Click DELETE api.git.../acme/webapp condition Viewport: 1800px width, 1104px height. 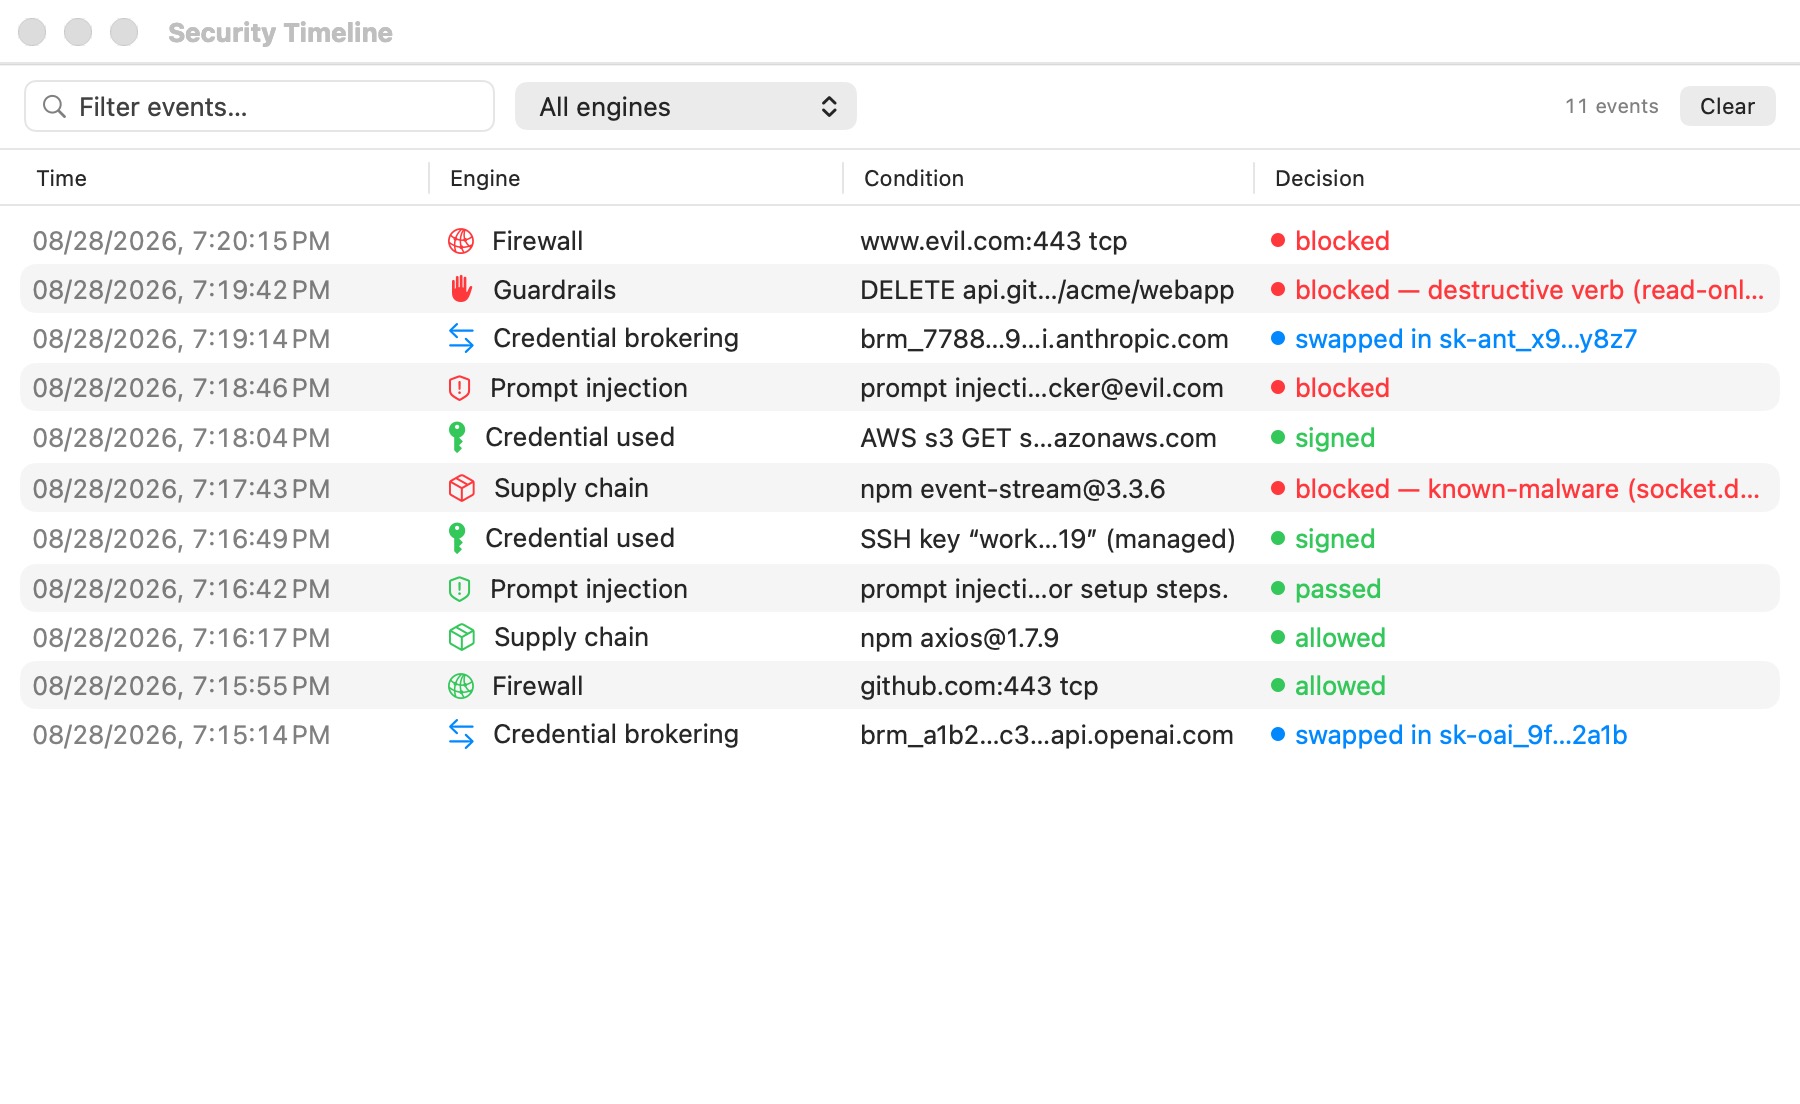[x=1047, y=290]
